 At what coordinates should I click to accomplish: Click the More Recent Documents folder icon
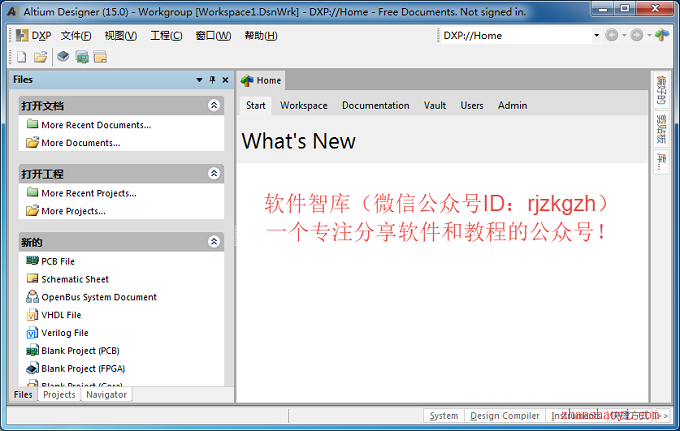pyautogui.click(x=32, y=124)
